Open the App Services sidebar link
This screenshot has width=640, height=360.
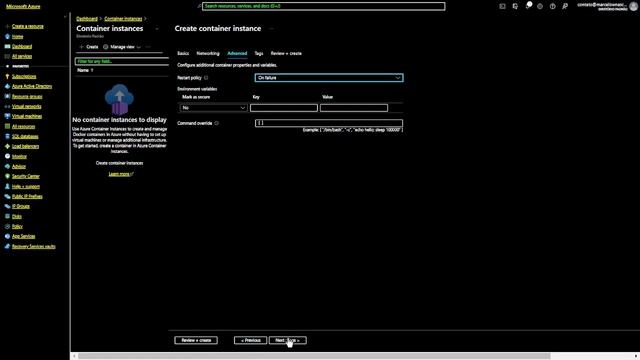pos(23,236)
